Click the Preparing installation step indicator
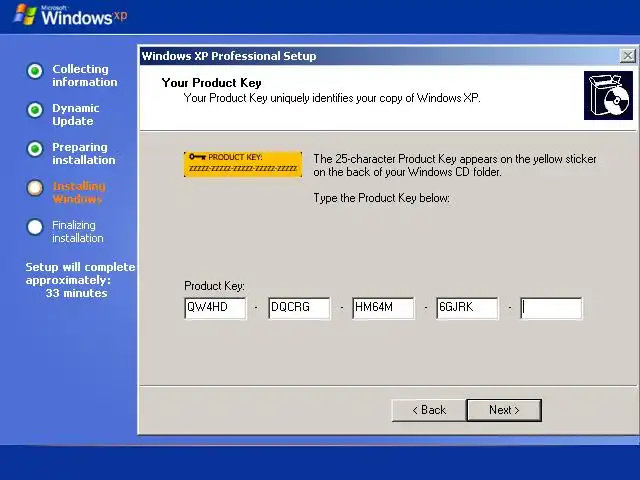Viewport: 640px width, 480px height. pos(35,149)
